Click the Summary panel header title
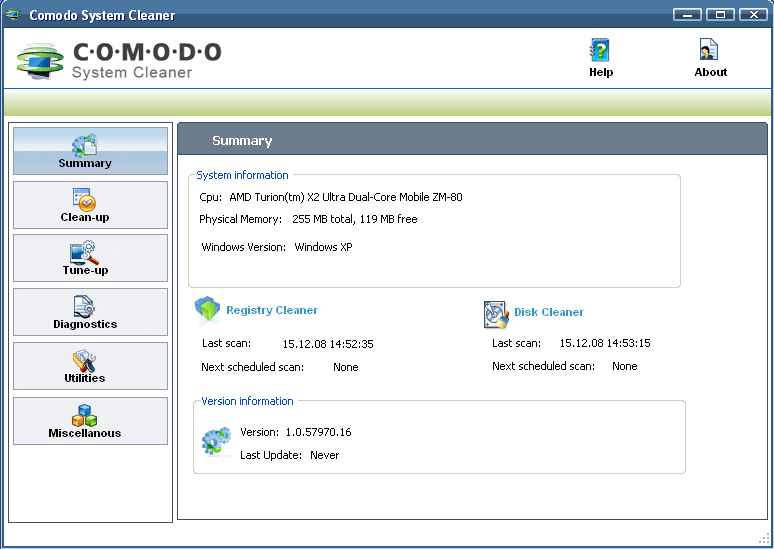The height and width of the screenshot is (549, 774). pos(242,141)
